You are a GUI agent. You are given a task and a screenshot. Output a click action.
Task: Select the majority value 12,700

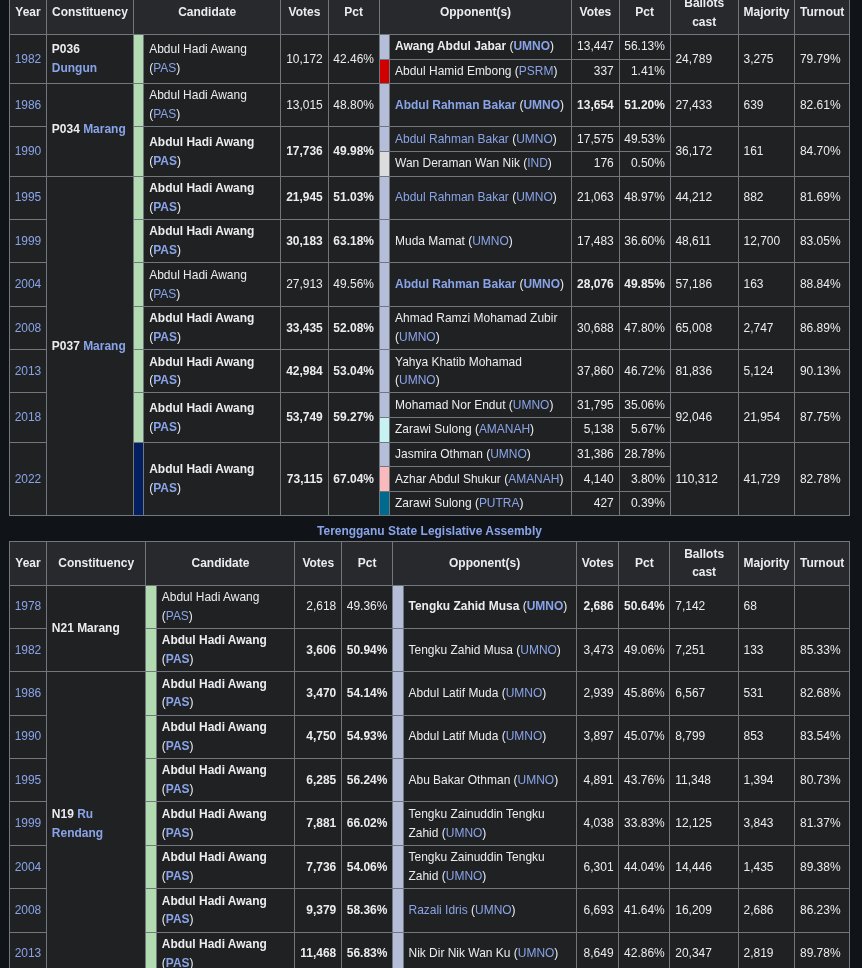pos(761,241)
